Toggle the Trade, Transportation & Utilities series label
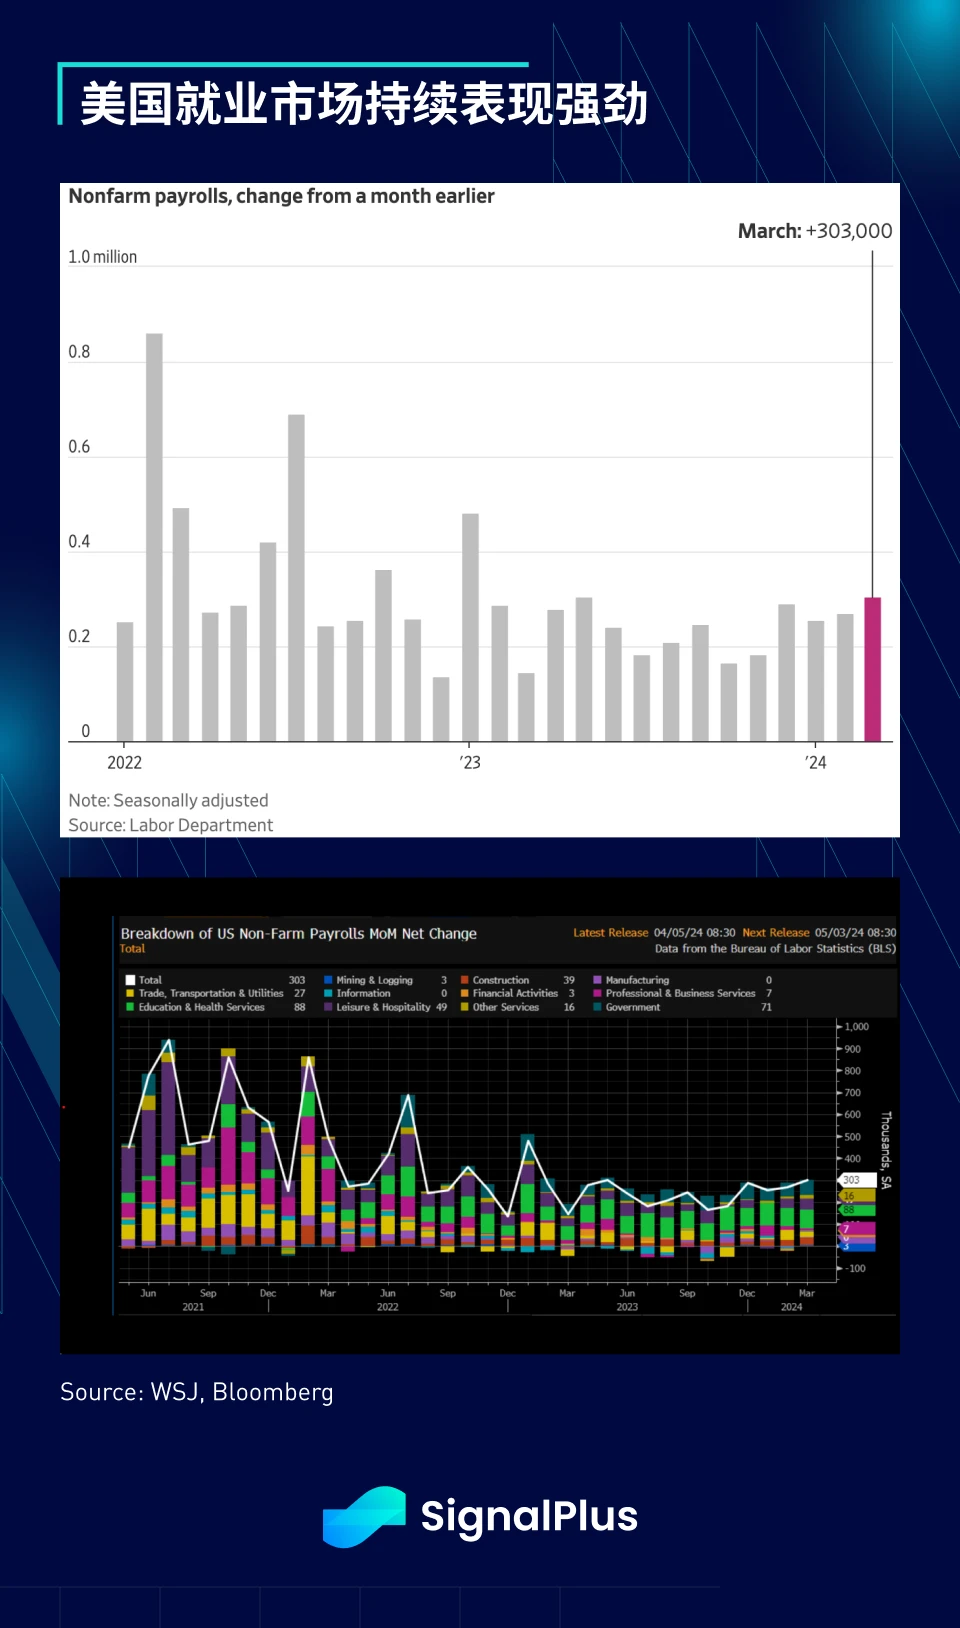The image size is (960, 1628). (x=210, y=993)
